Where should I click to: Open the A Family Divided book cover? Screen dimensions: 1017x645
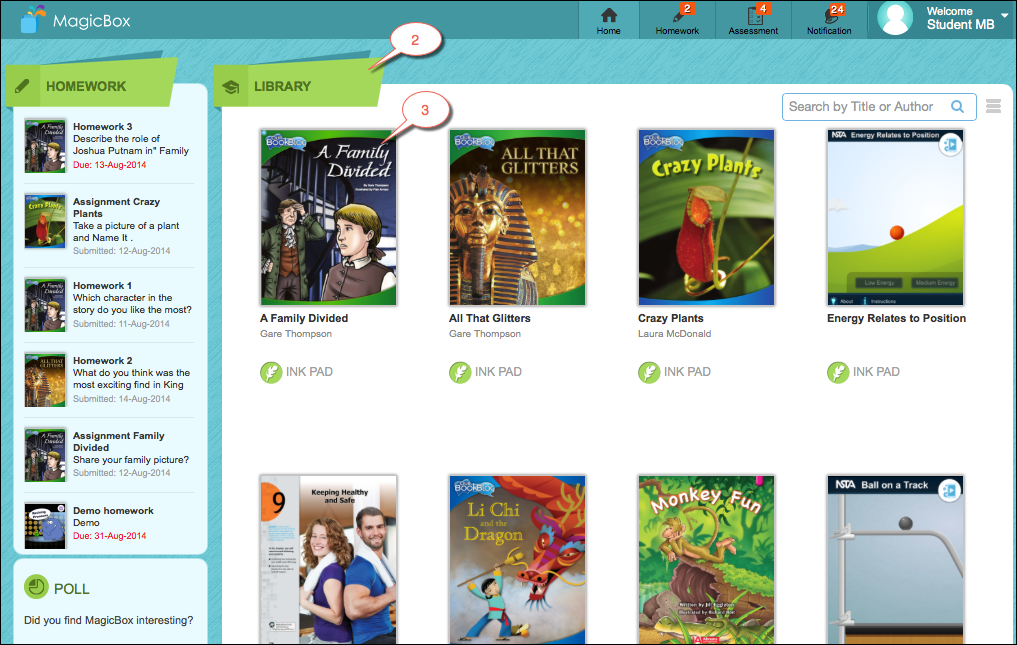point(328,217)
